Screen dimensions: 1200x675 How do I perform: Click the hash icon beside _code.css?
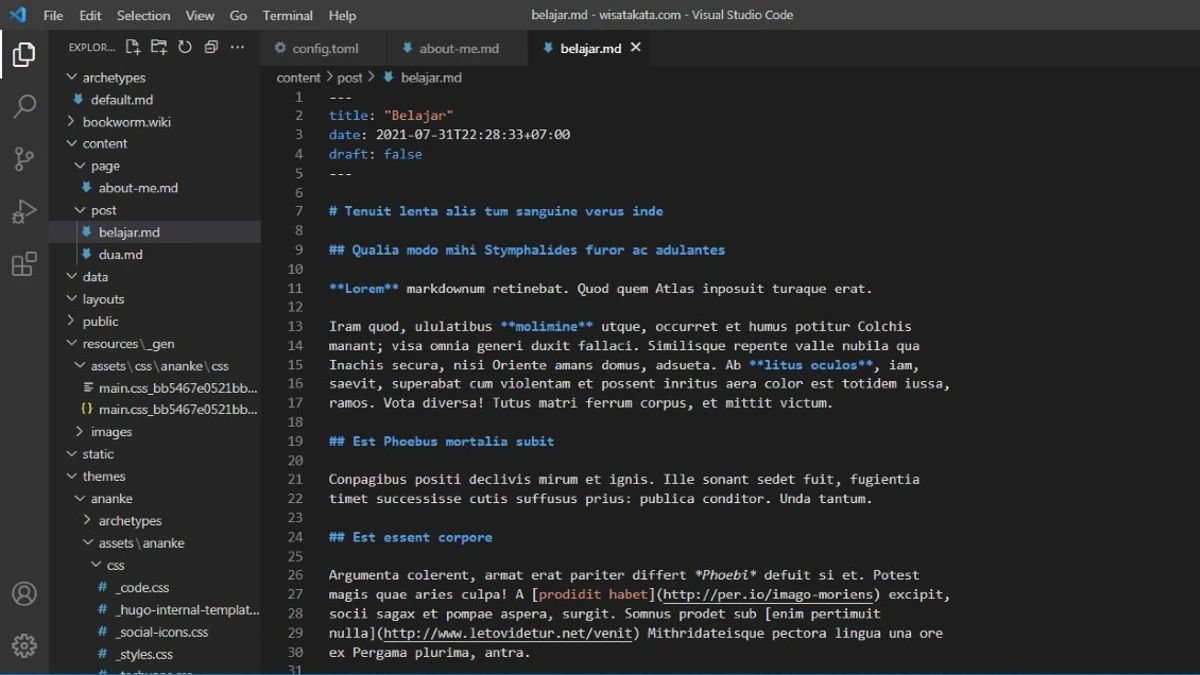102,587
